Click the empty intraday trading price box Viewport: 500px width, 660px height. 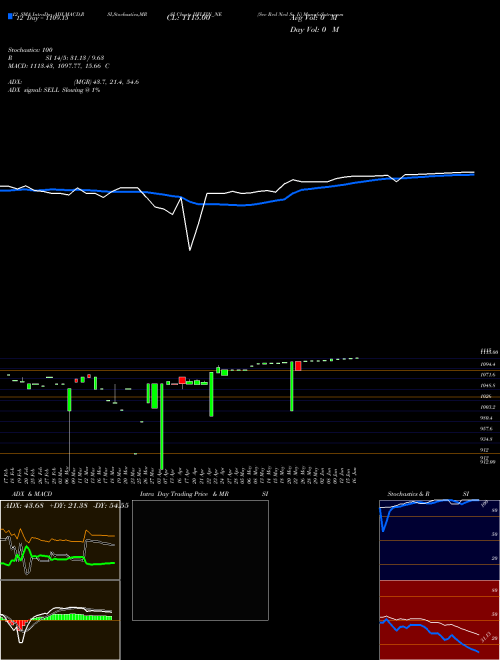point(200,560)
